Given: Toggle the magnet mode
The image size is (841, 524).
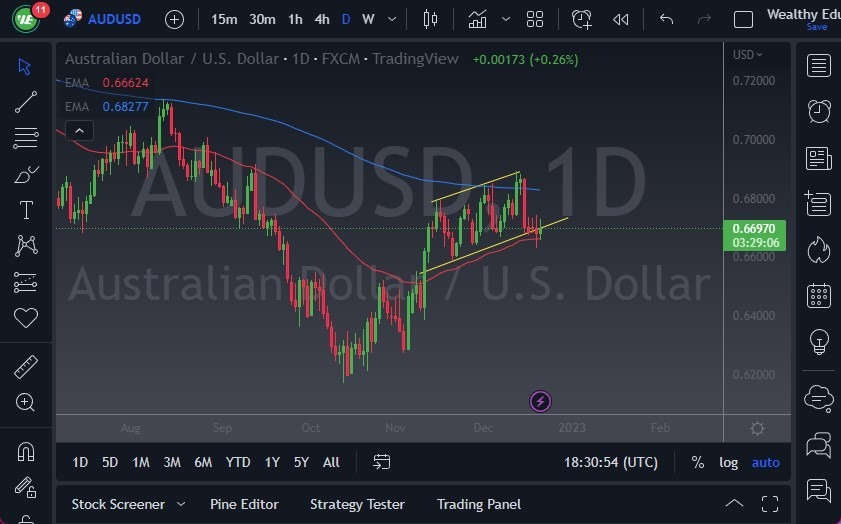Looking at the screenshot, I should (x=26, y=452).
